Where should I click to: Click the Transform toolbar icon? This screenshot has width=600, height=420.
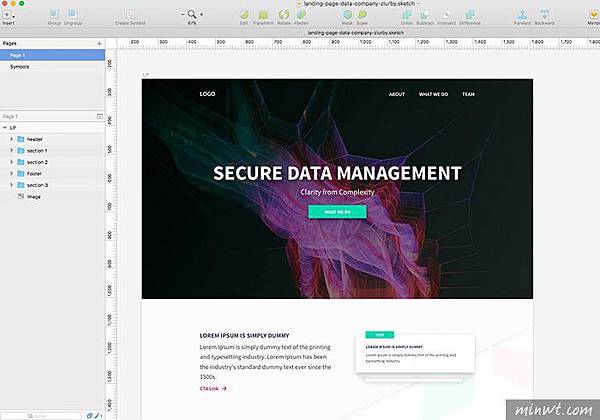263,15
